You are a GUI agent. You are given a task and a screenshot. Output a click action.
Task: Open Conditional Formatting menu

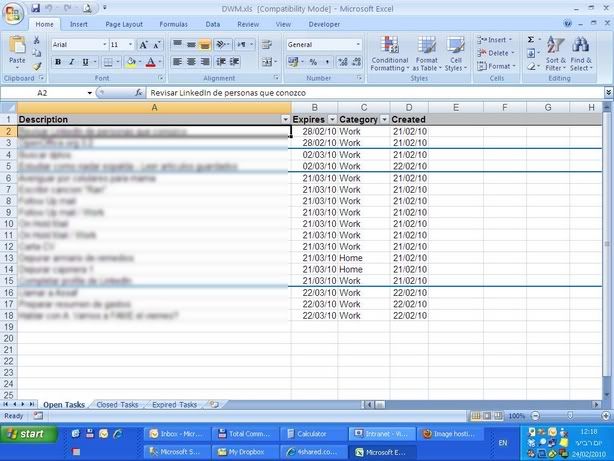point(389,54)
